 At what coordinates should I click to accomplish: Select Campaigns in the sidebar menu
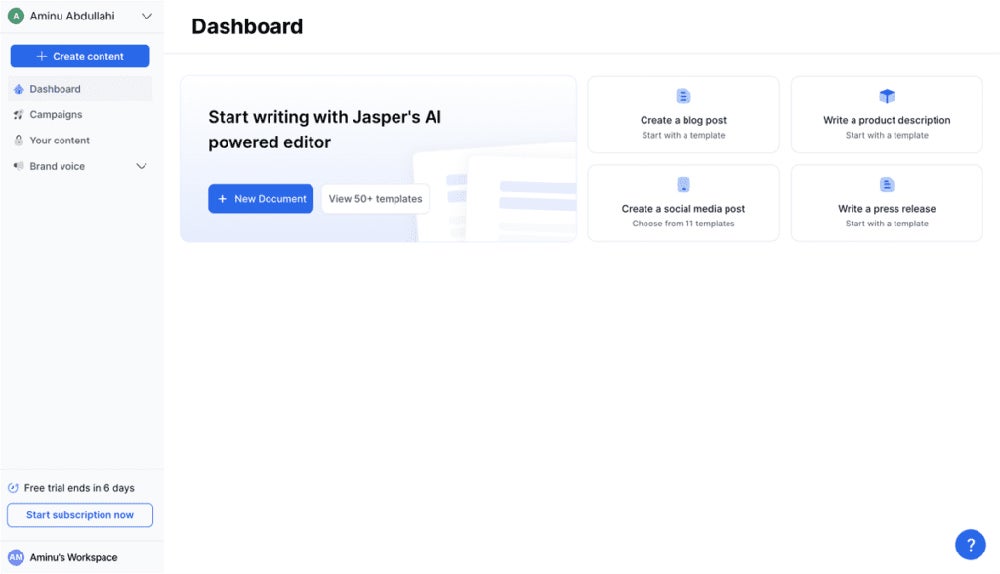55,115
